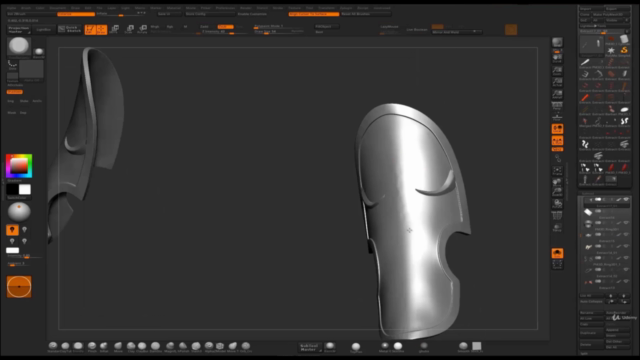Click the white light color swatch
640x360 pixels.
pos(12,250)
